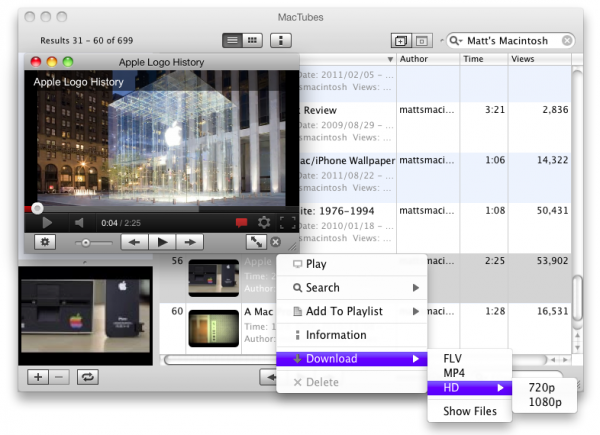Click the 2:25 time cell
Viewport: 600px width, 435px height.
pyautogui.click(x=495, y=261)
